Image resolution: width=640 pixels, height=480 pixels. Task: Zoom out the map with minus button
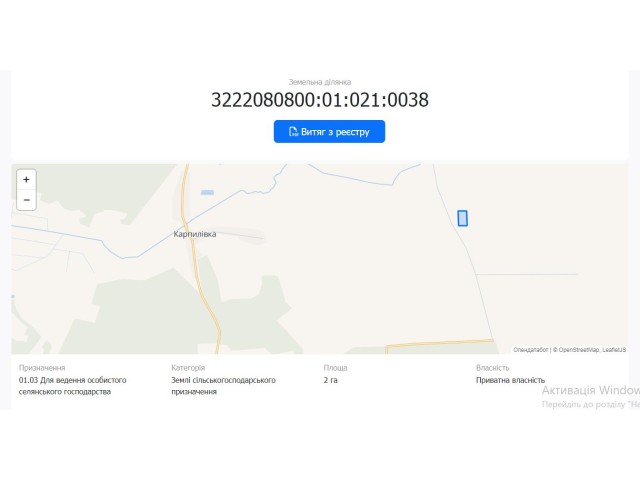pyautogui.click(x=27, y=200)
